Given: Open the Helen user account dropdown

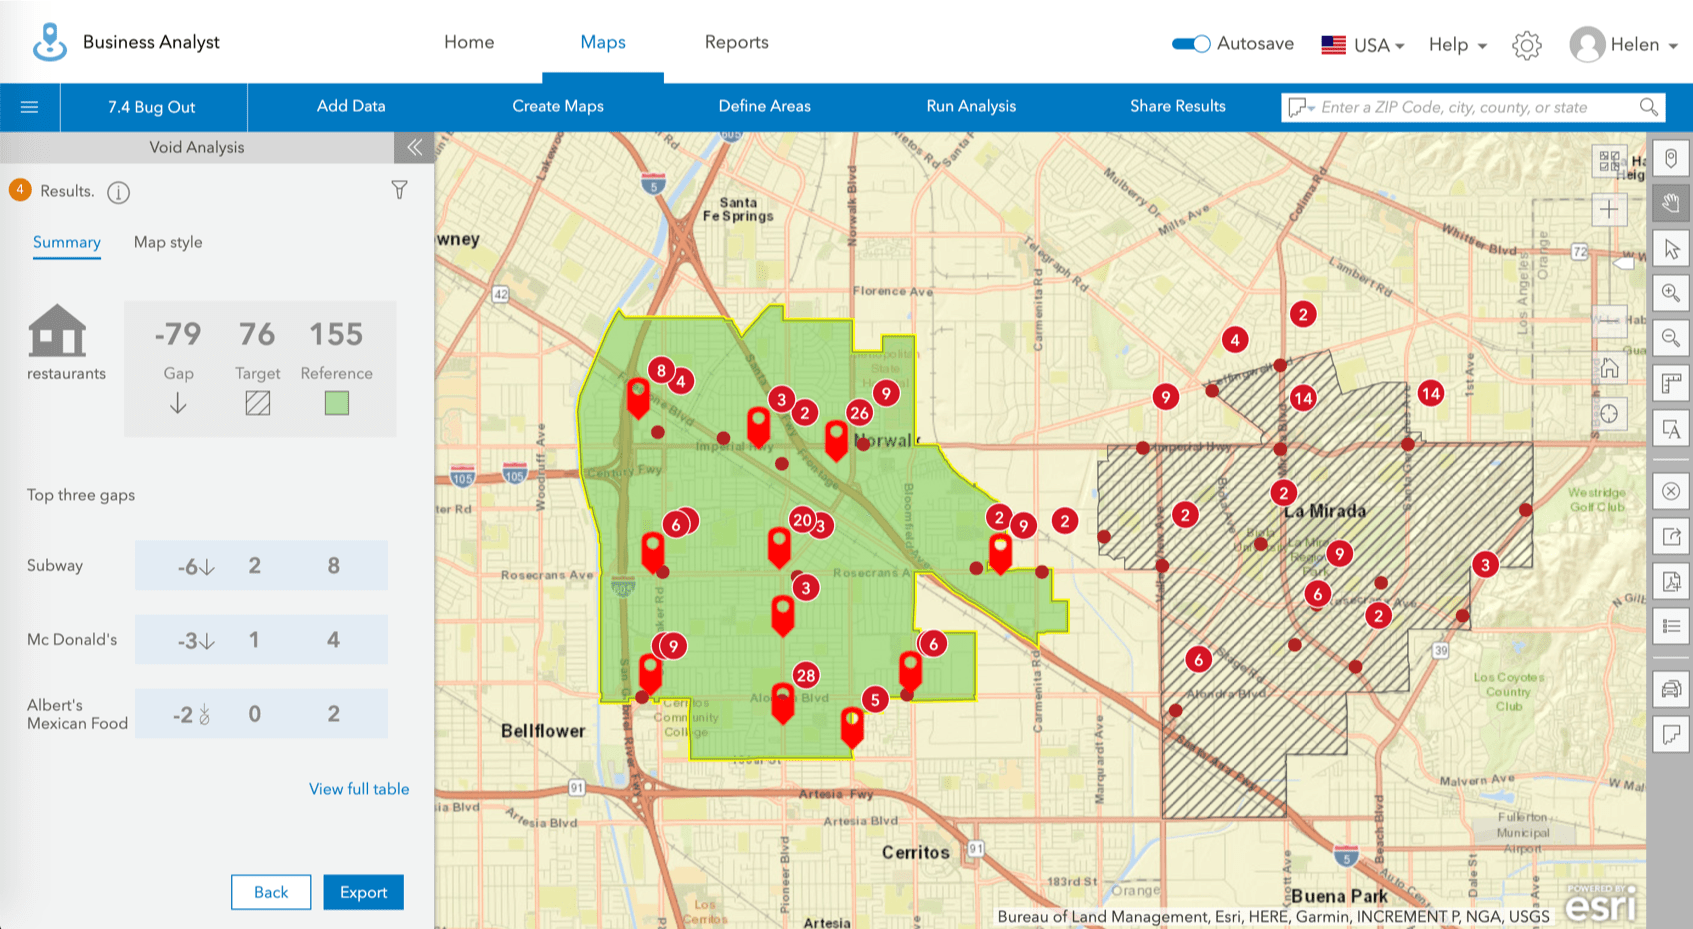Looking at the screenshot, I should click(x=1623, y=45).
